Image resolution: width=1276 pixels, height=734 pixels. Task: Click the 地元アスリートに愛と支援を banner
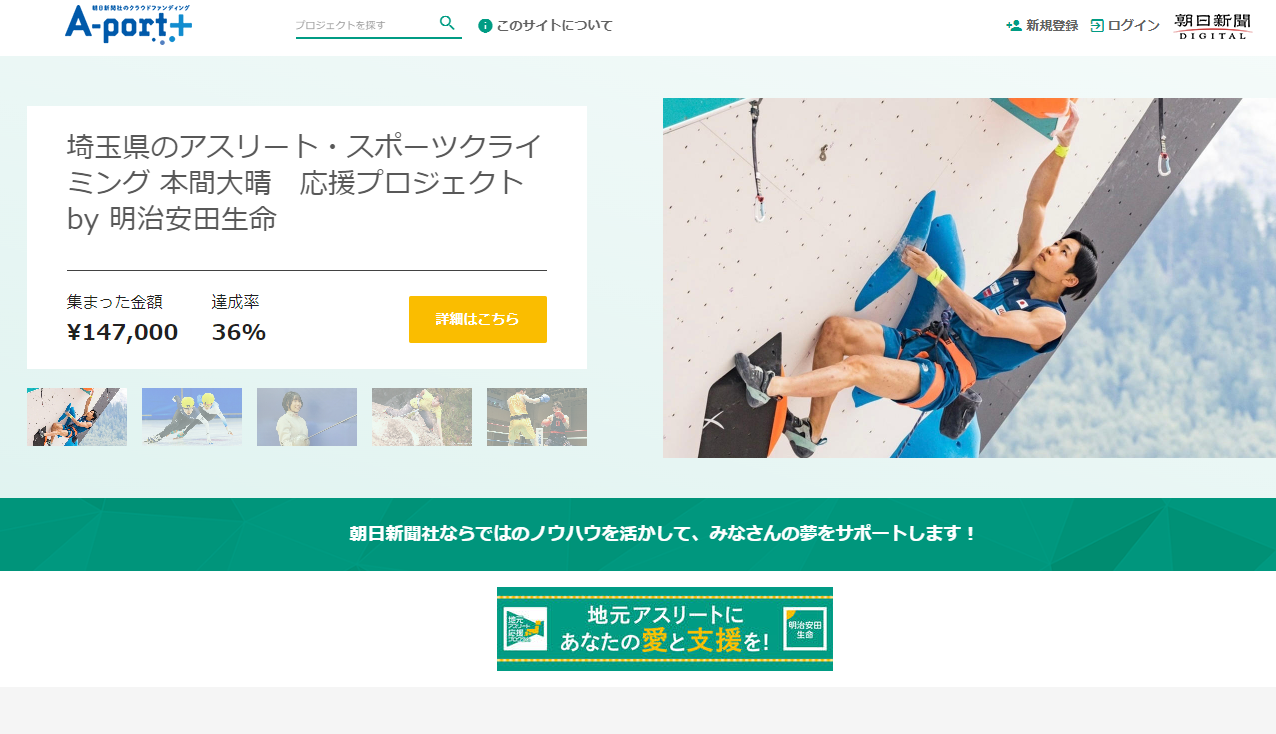(665, 629)
